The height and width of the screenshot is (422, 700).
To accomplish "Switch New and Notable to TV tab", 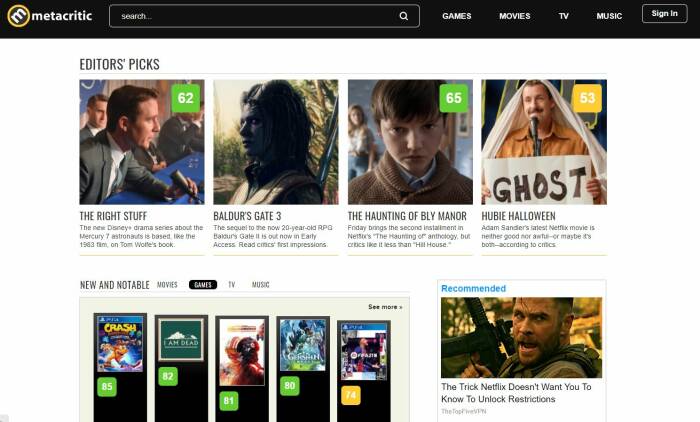I will point(232,284).
